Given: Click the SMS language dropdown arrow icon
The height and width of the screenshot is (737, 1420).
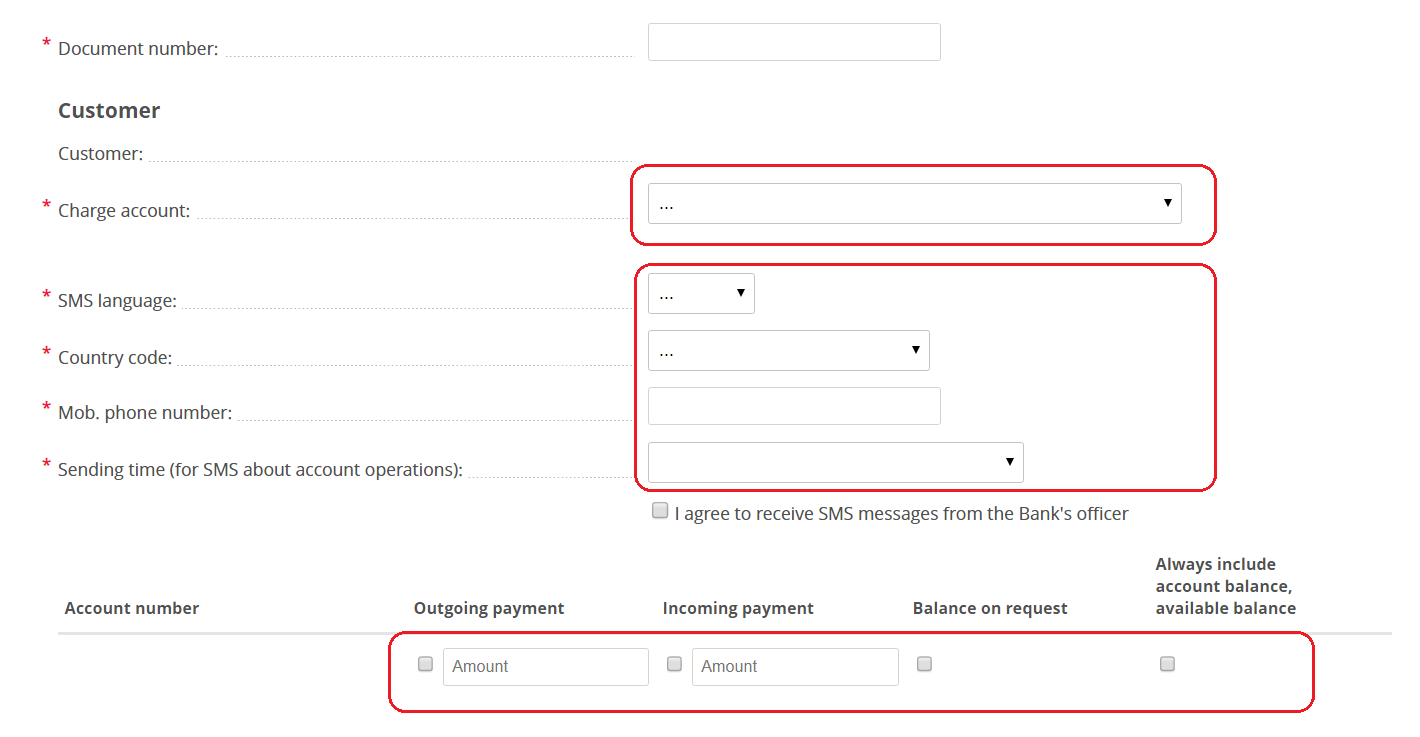Looking at the screenshot, I should tap(739, 293).
